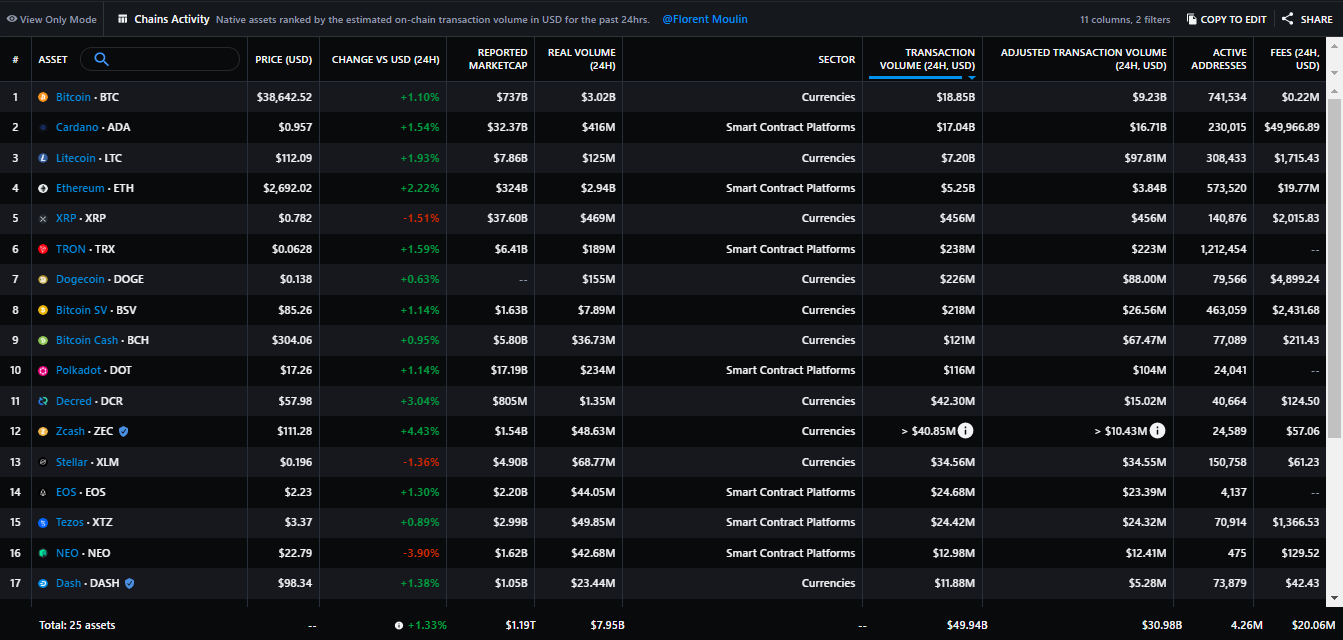Image resolution: width=1343 pixels, height=640 pixels.
Task: Sort by Change vs USD (24H) header
Action: [x=386, y=59]
